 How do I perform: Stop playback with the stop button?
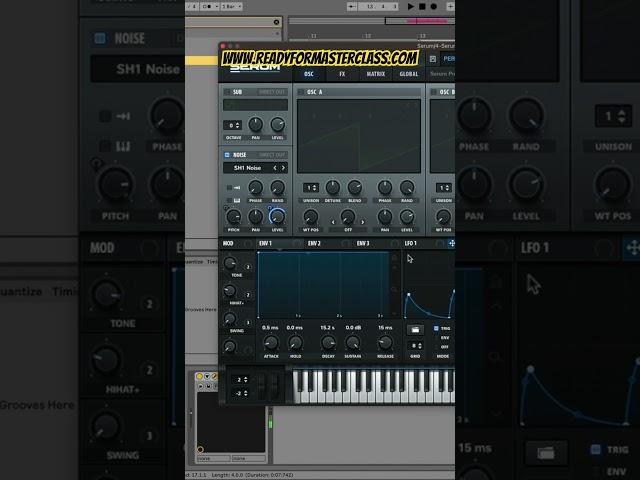[x=422, y=7]
